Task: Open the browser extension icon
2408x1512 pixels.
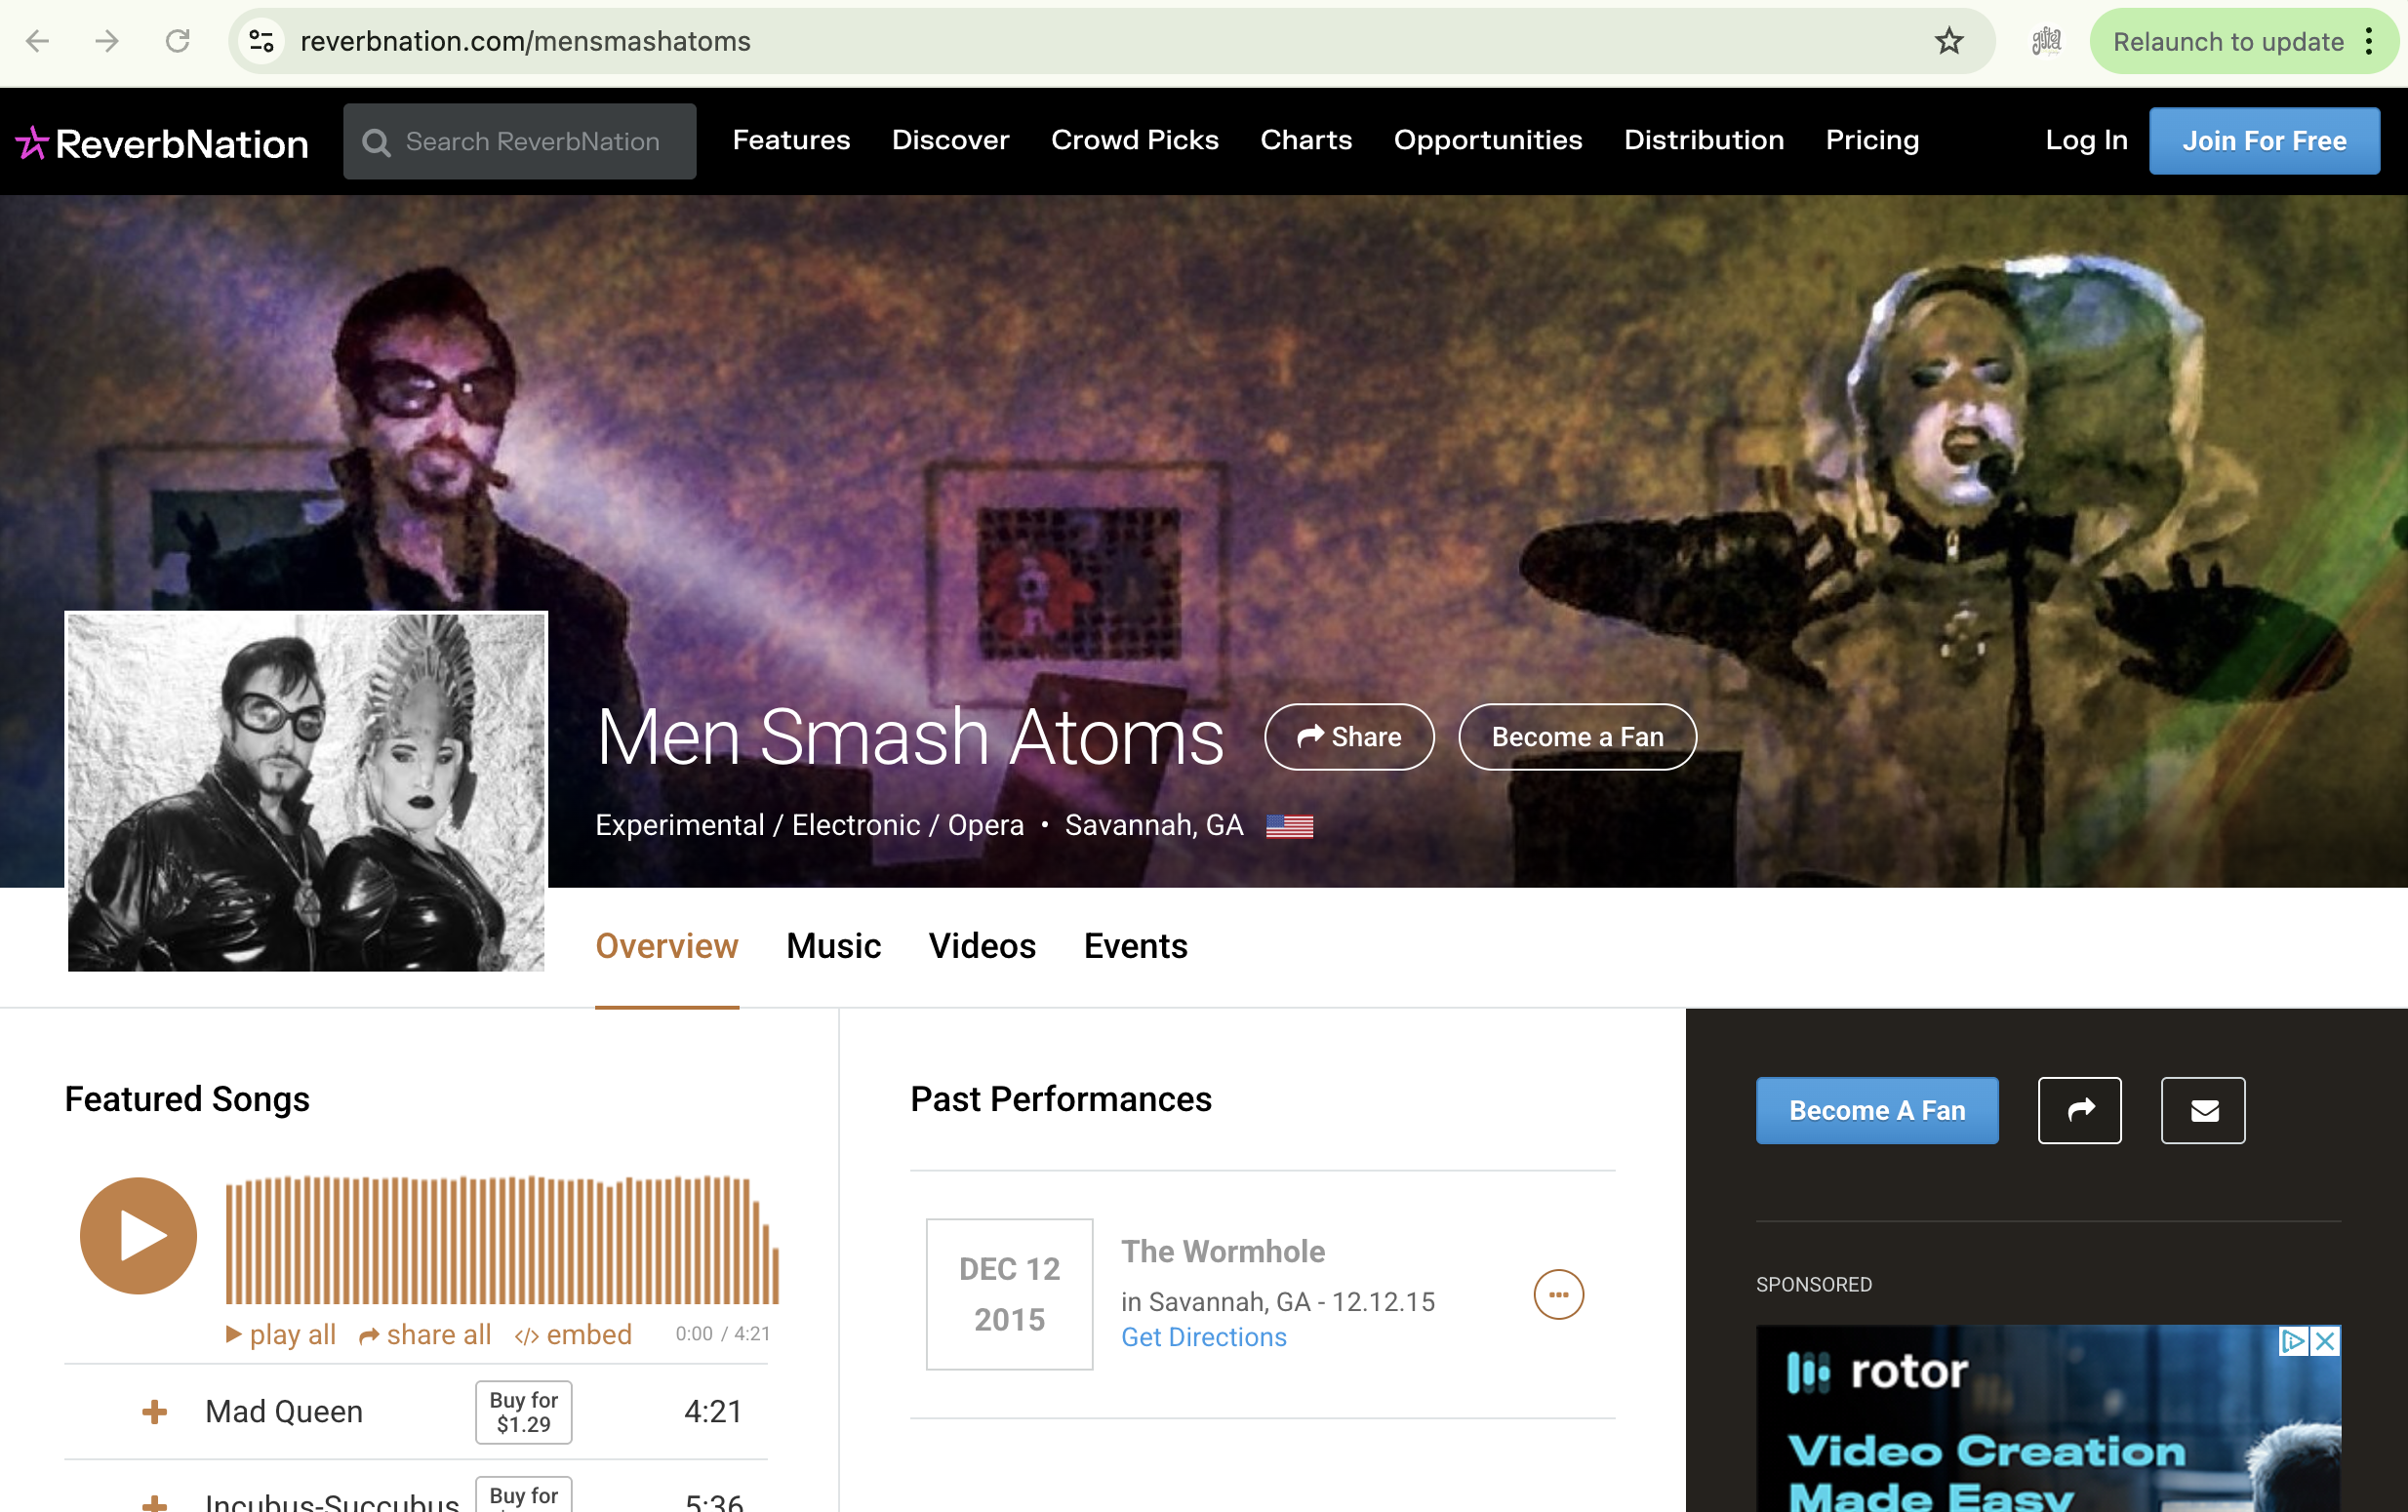Action: pos(2046,41)
